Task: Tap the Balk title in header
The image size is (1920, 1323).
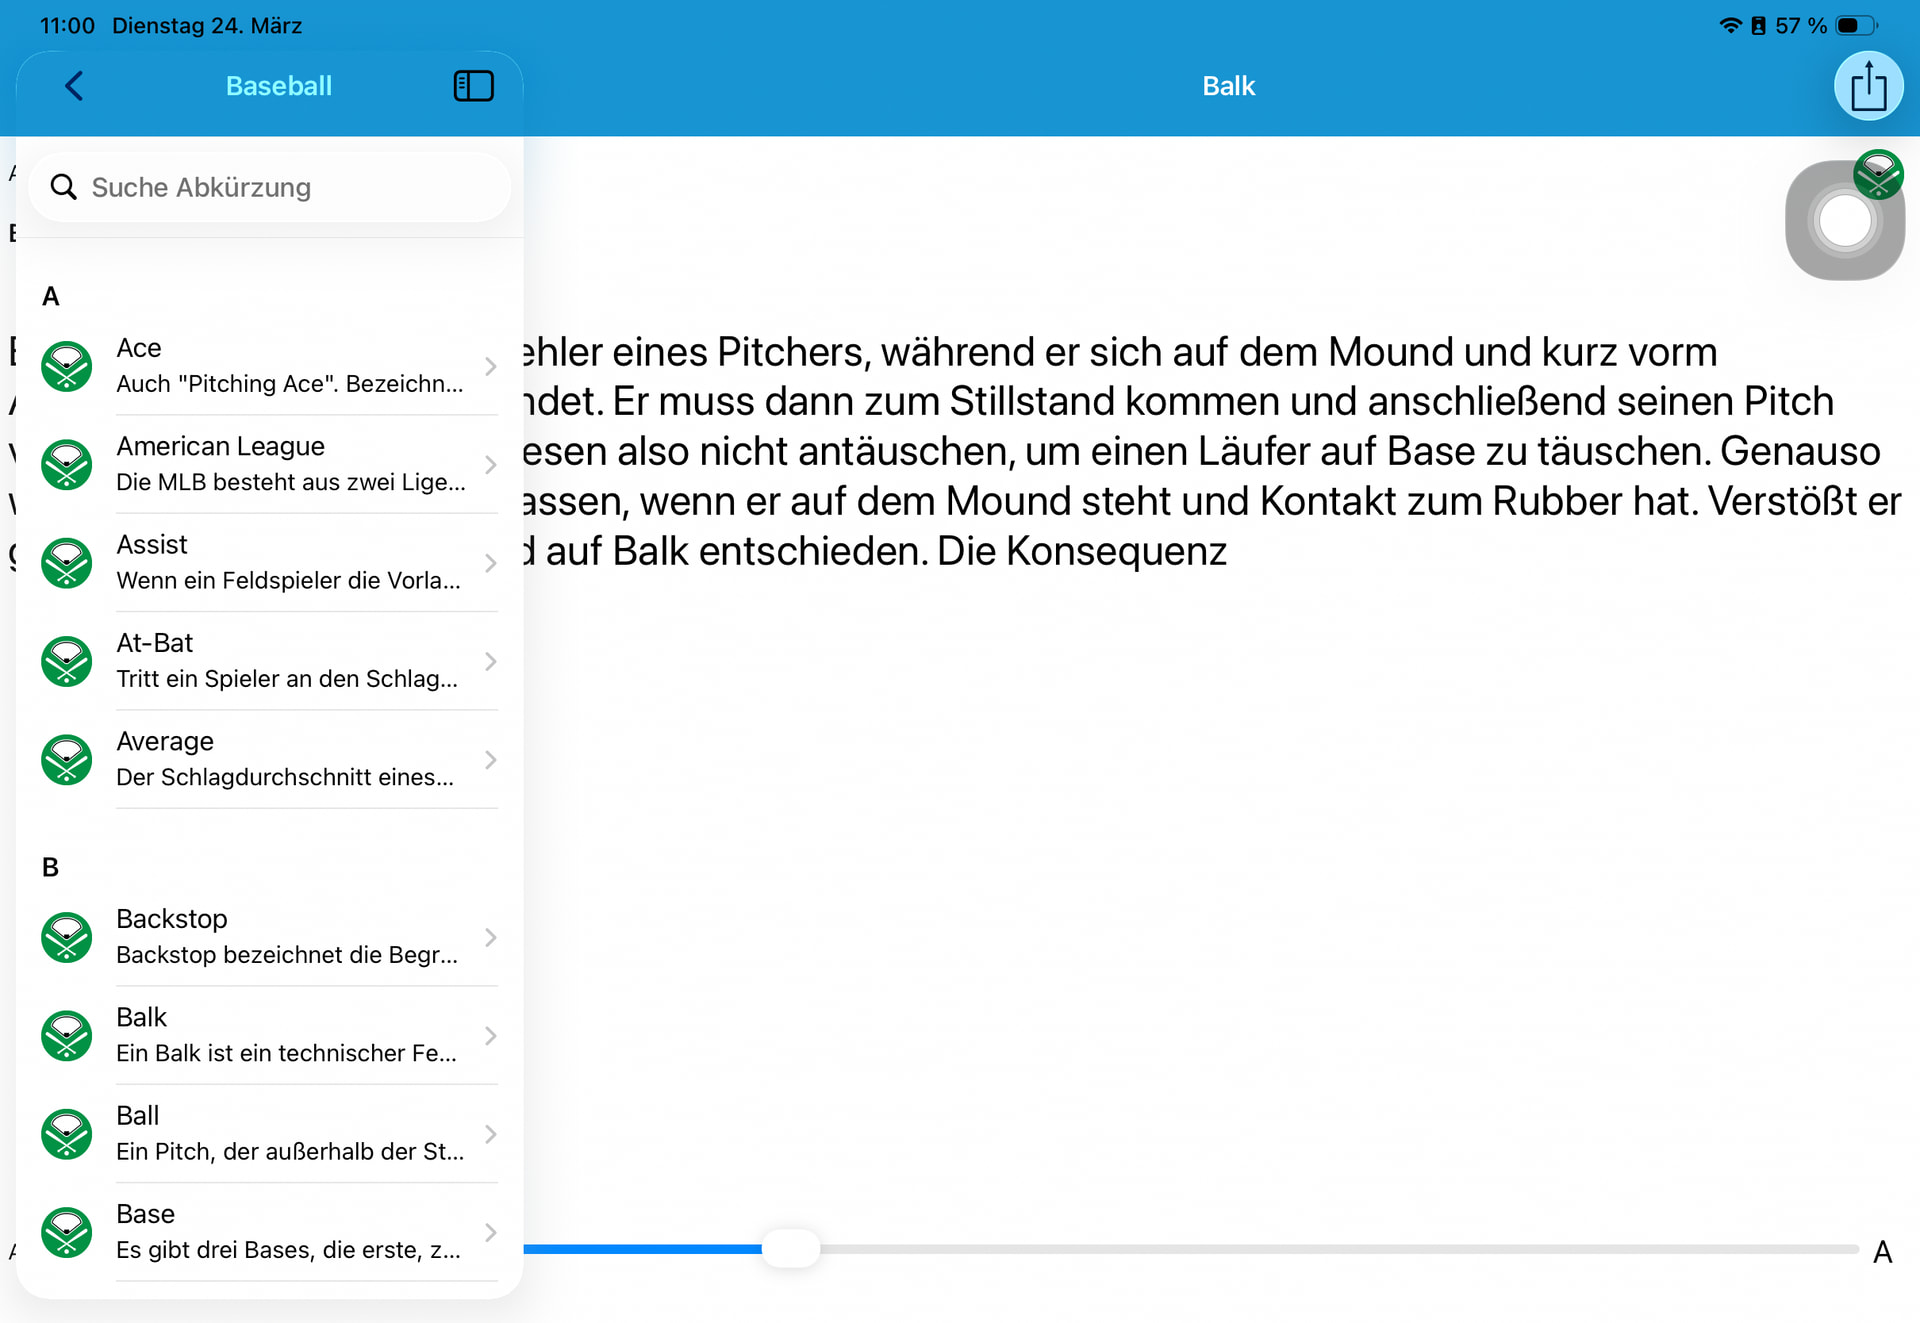Action: 1227,86
